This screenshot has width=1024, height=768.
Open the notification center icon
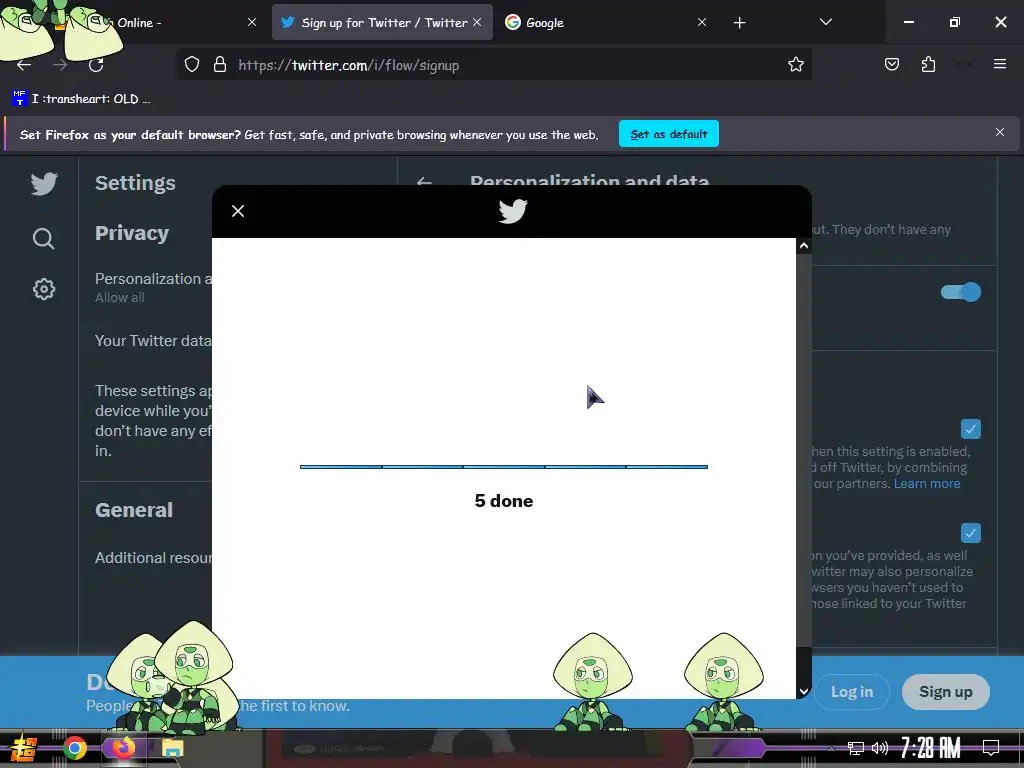[x=991, y=748]
